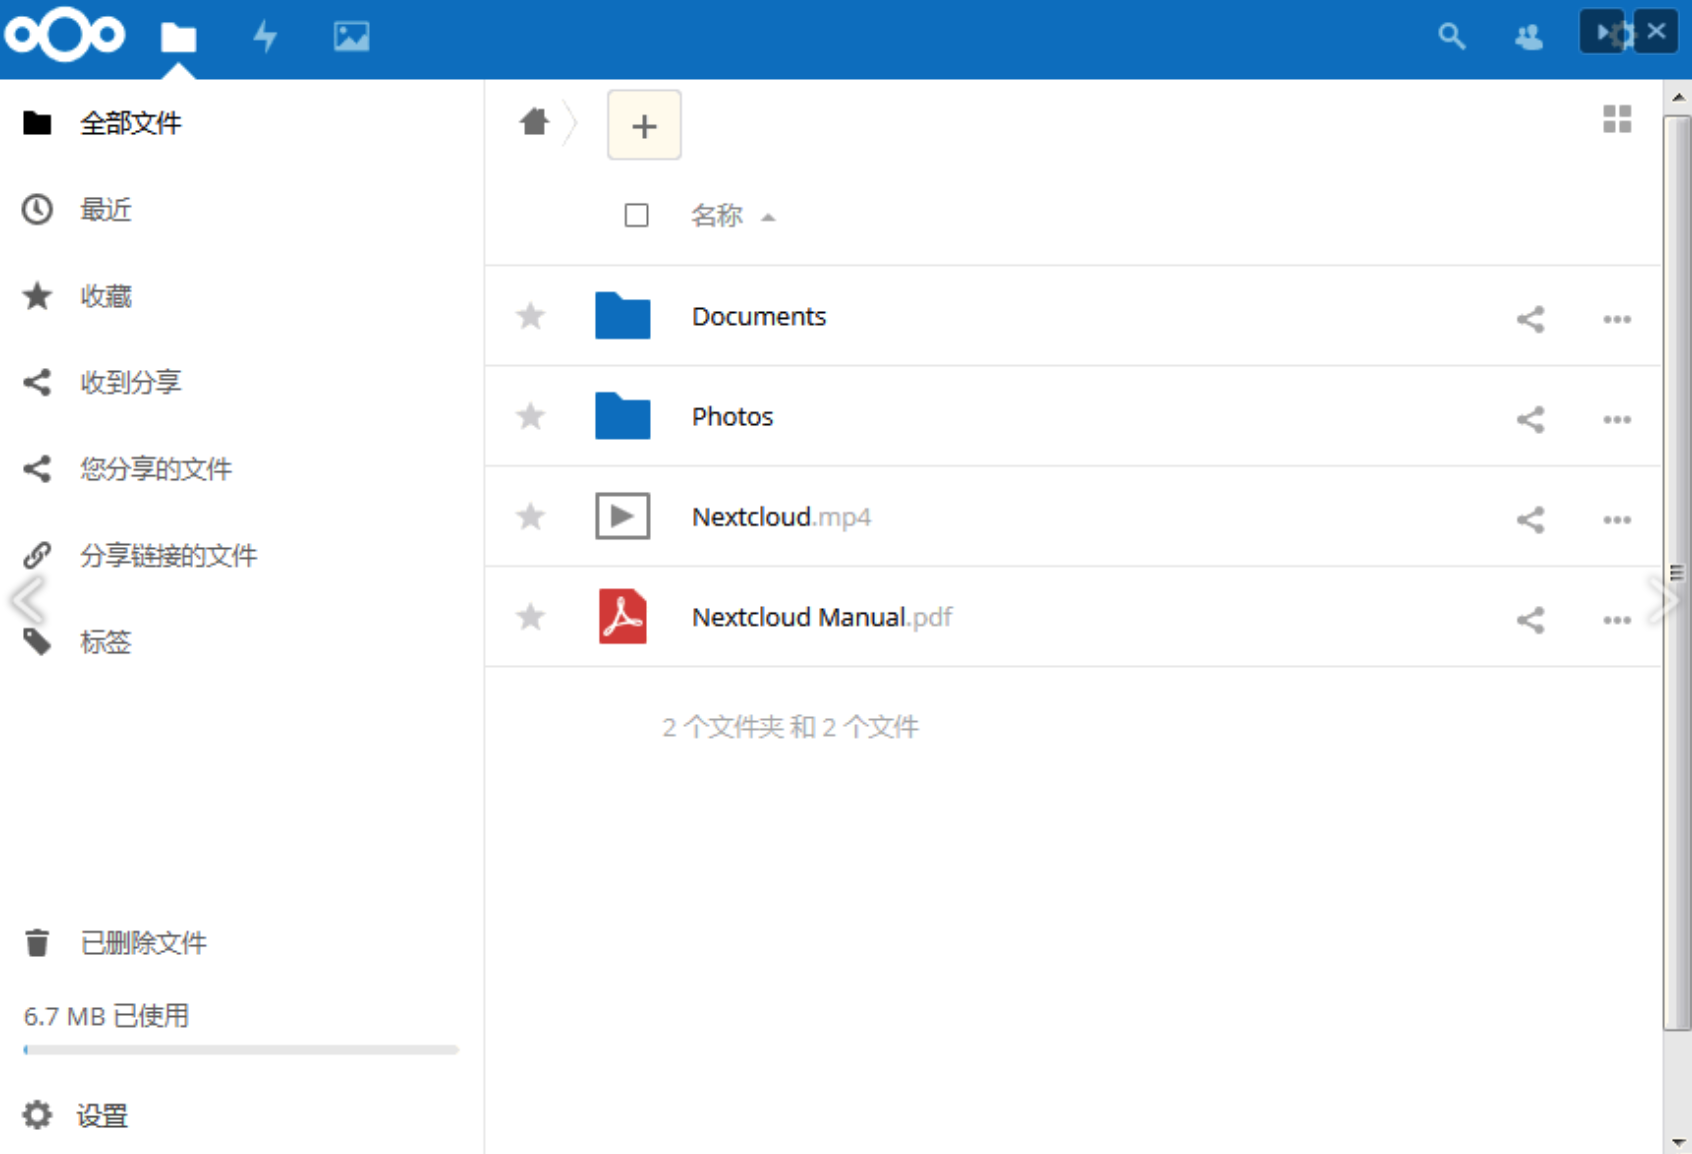The height and width of the screenshot is (1154, 1692).
Task: Click the tag icon beside 标签
Action: 37,642
